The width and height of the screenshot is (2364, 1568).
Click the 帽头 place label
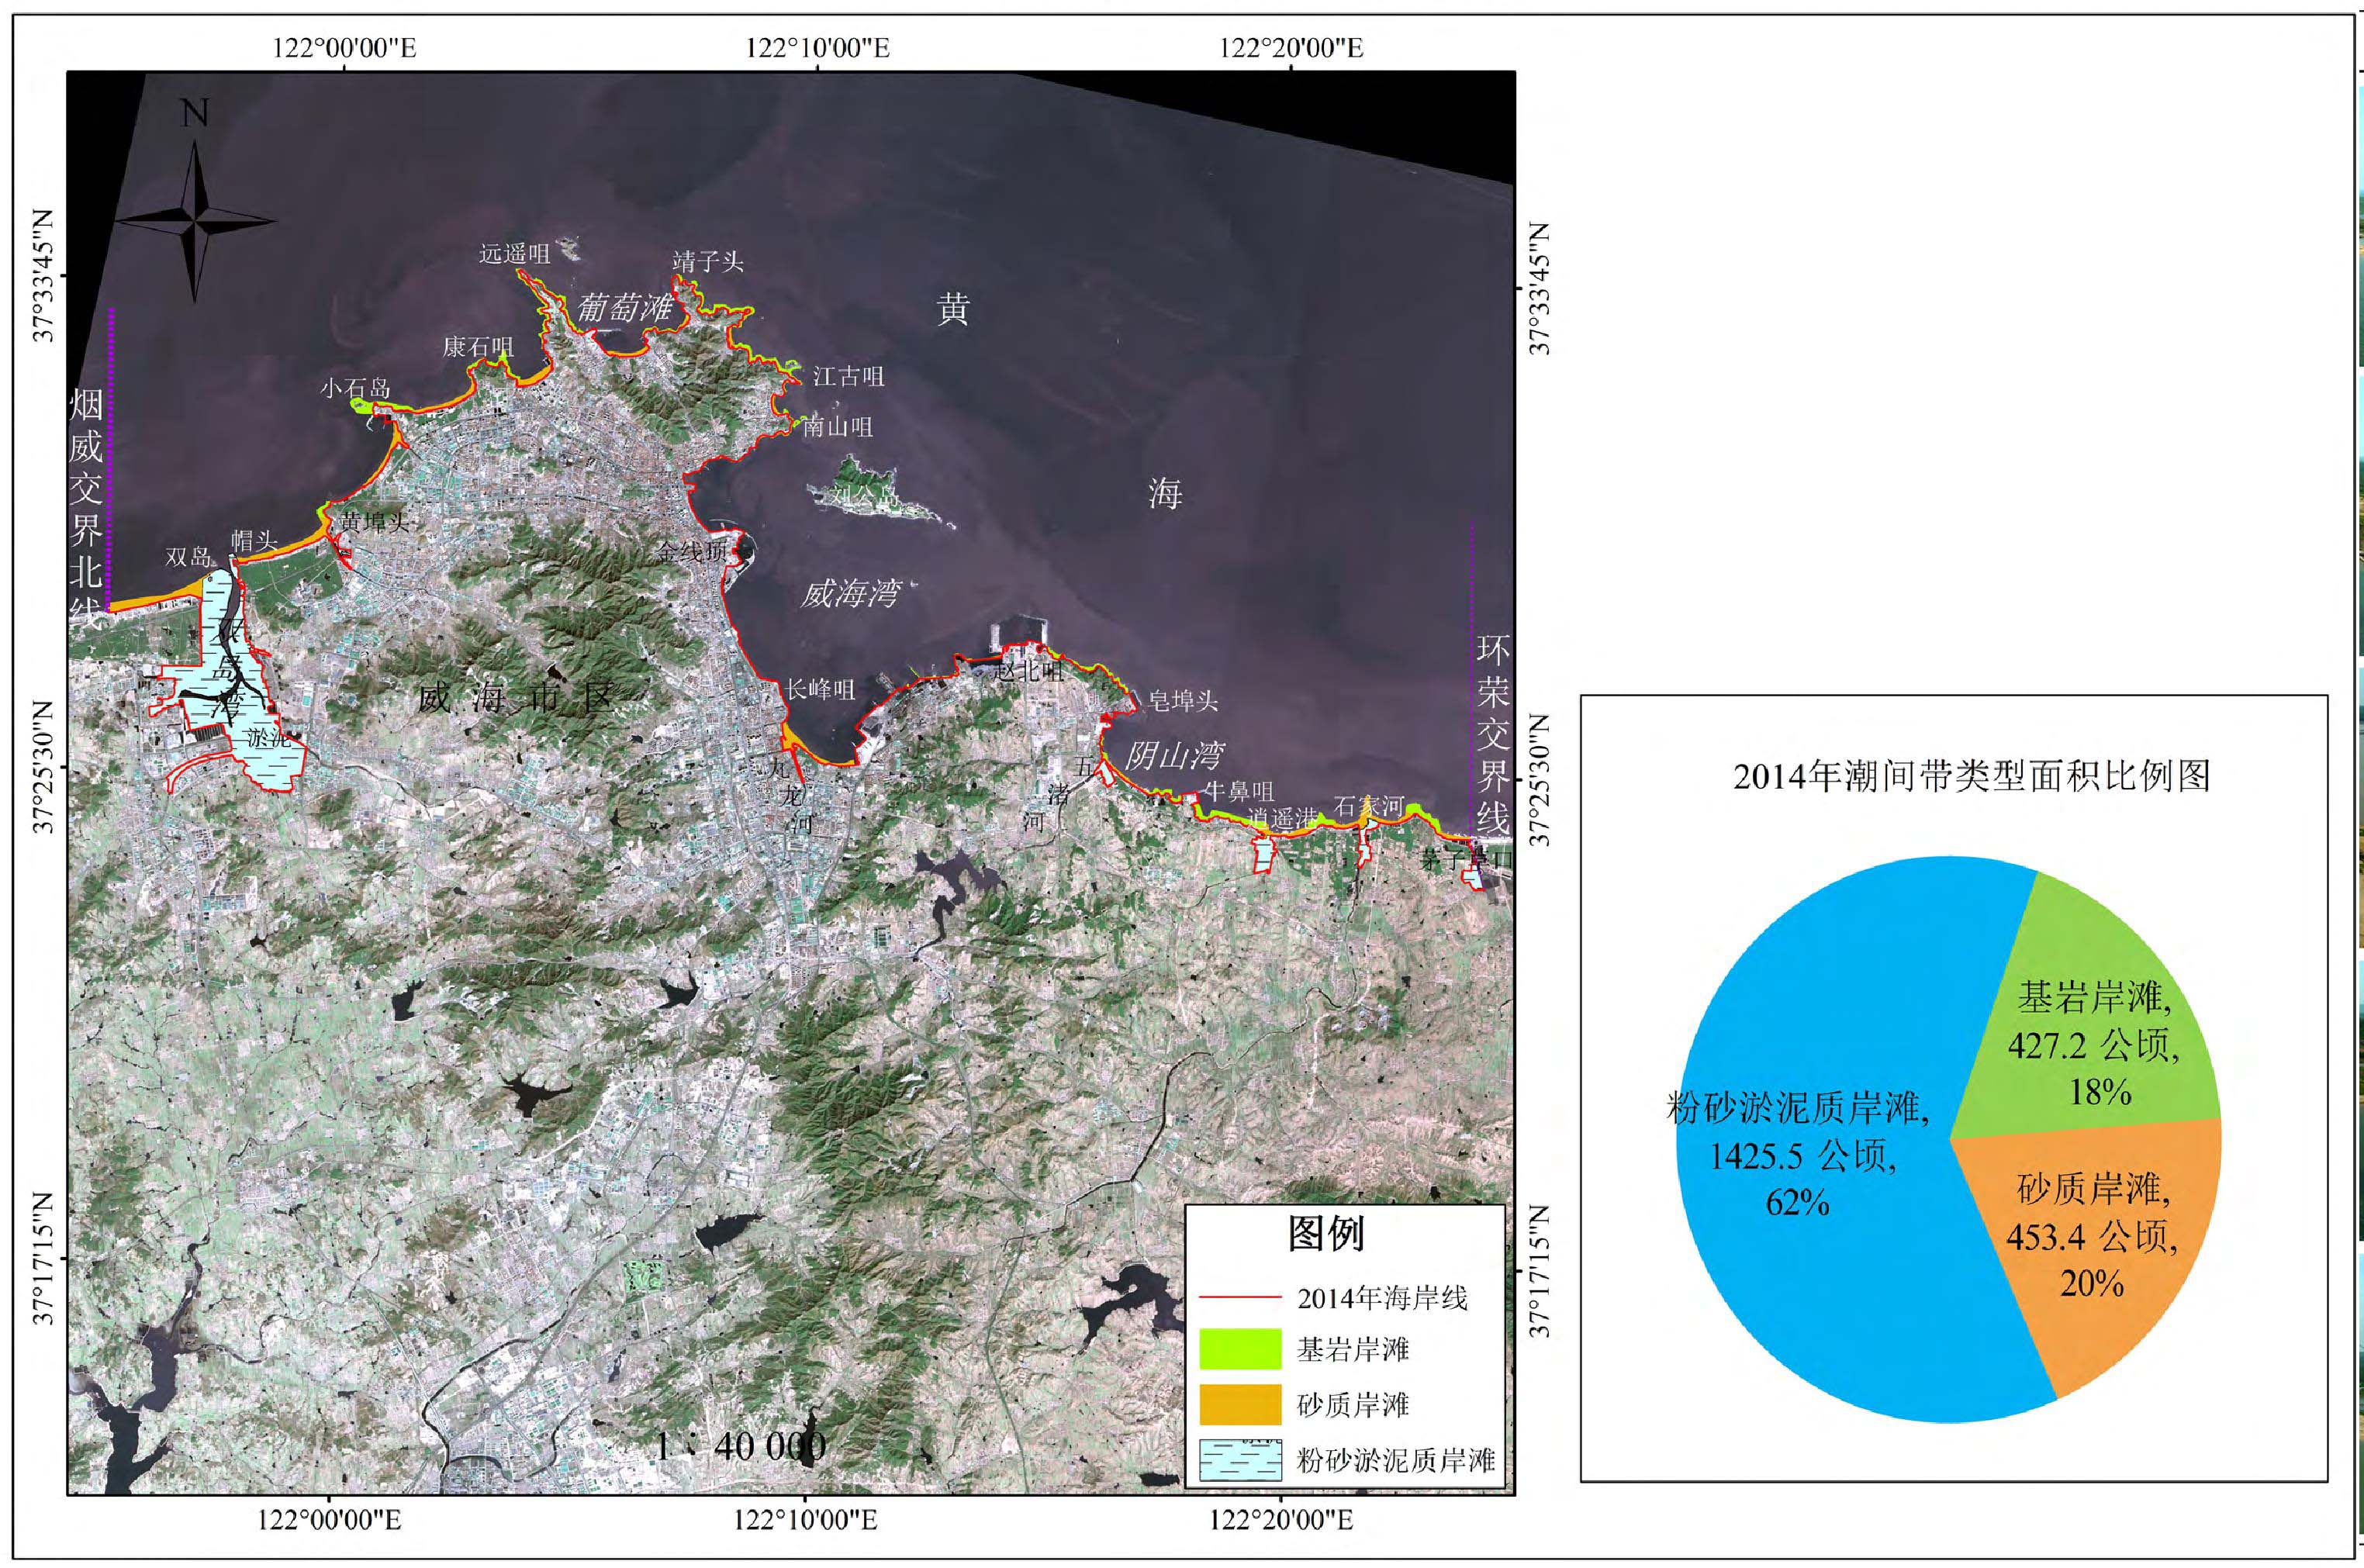coord(254,541)
